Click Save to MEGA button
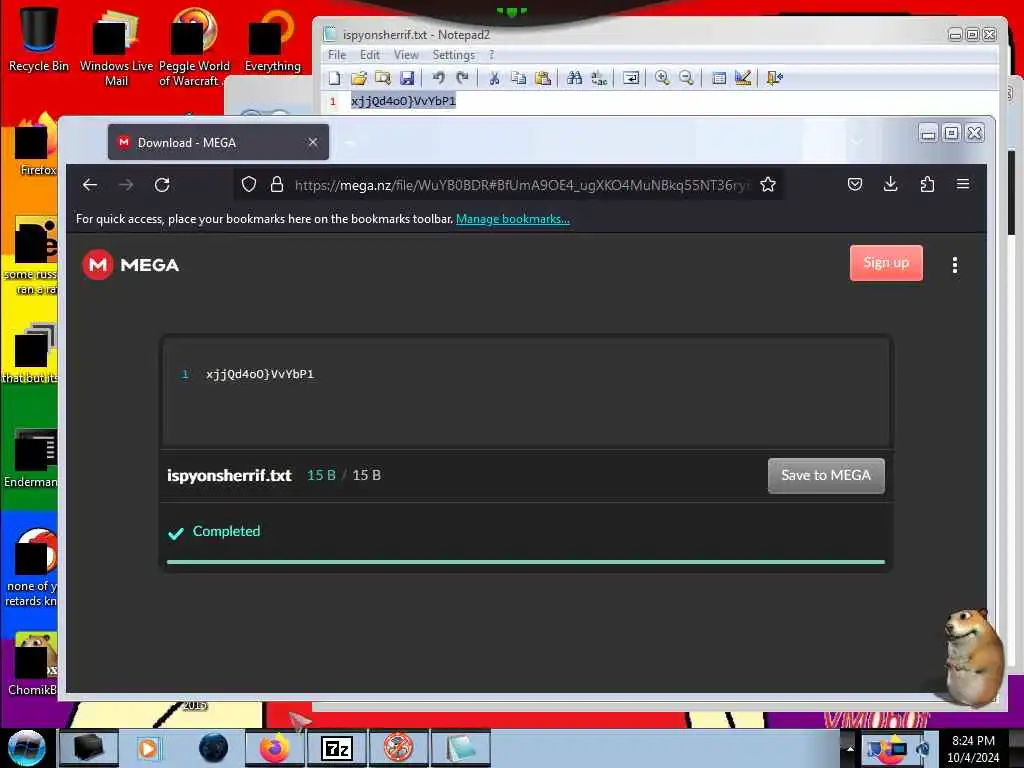This screenshot has width=1024, height=768. click(826, 475)
